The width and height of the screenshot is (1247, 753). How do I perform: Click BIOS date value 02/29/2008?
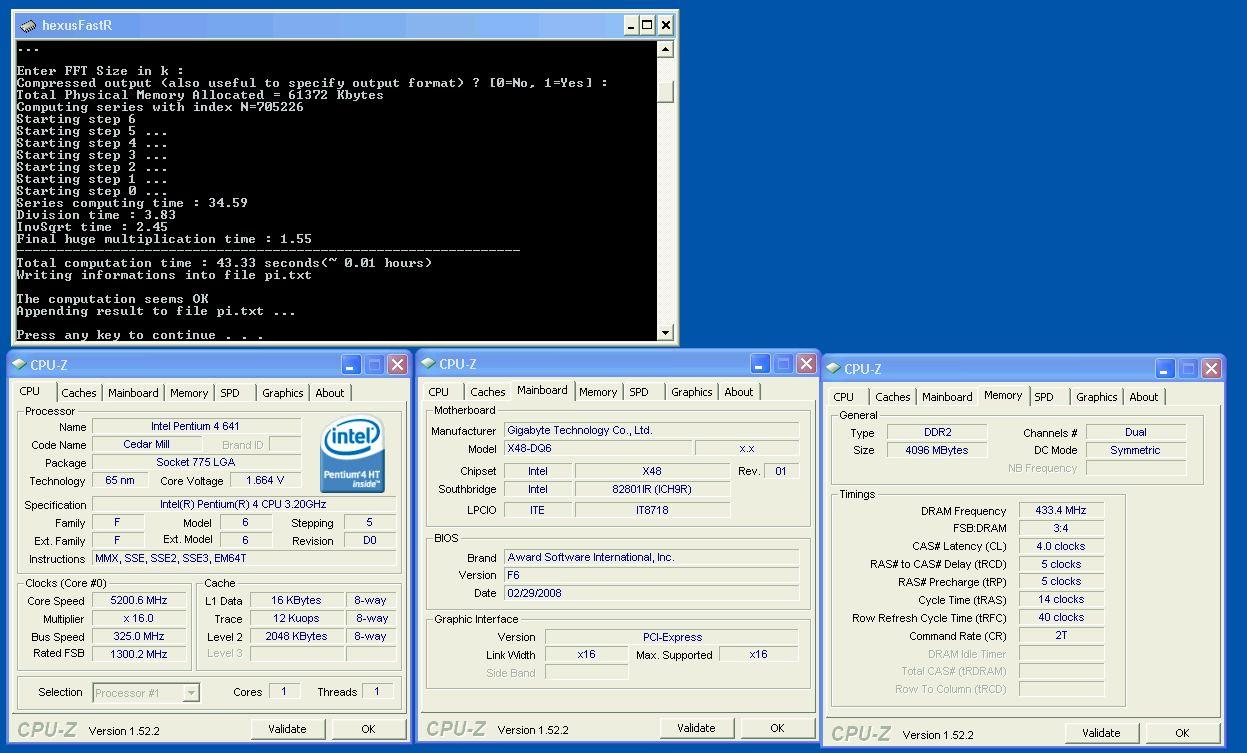[x=651, y=593]
